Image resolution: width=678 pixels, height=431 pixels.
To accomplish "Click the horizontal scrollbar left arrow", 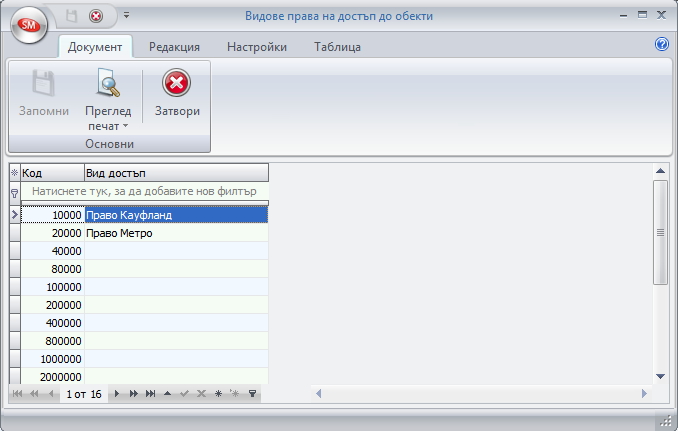I will pyautogui.click(x=319, y=393).
